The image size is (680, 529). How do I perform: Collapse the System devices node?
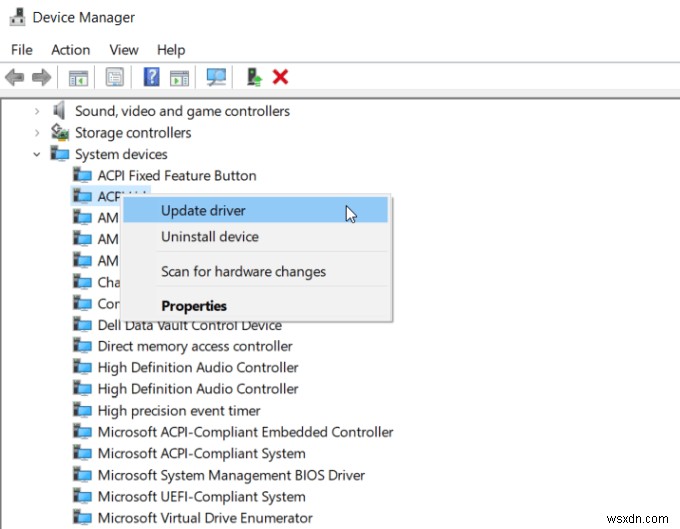pos(37,154)
